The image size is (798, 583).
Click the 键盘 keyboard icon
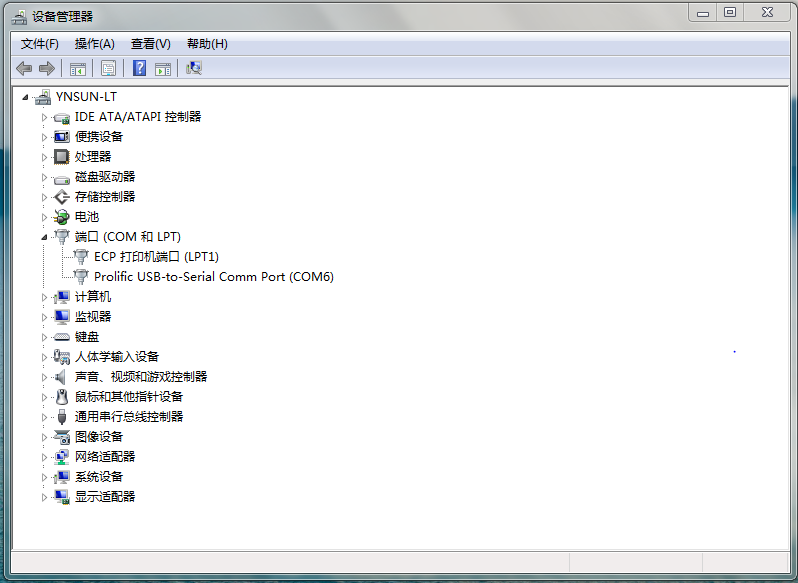pos(62,337)
